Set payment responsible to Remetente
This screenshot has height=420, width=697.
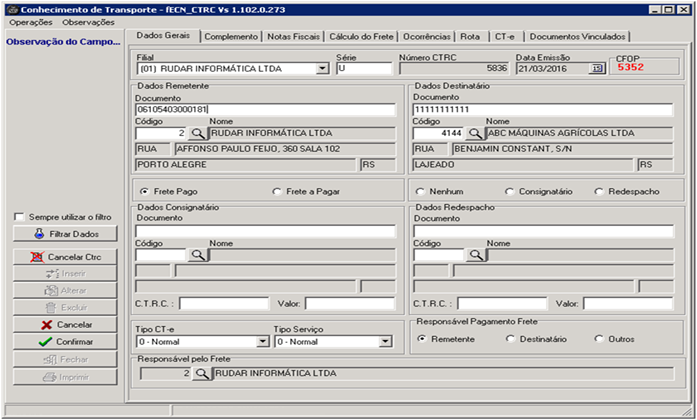(421, 339)
